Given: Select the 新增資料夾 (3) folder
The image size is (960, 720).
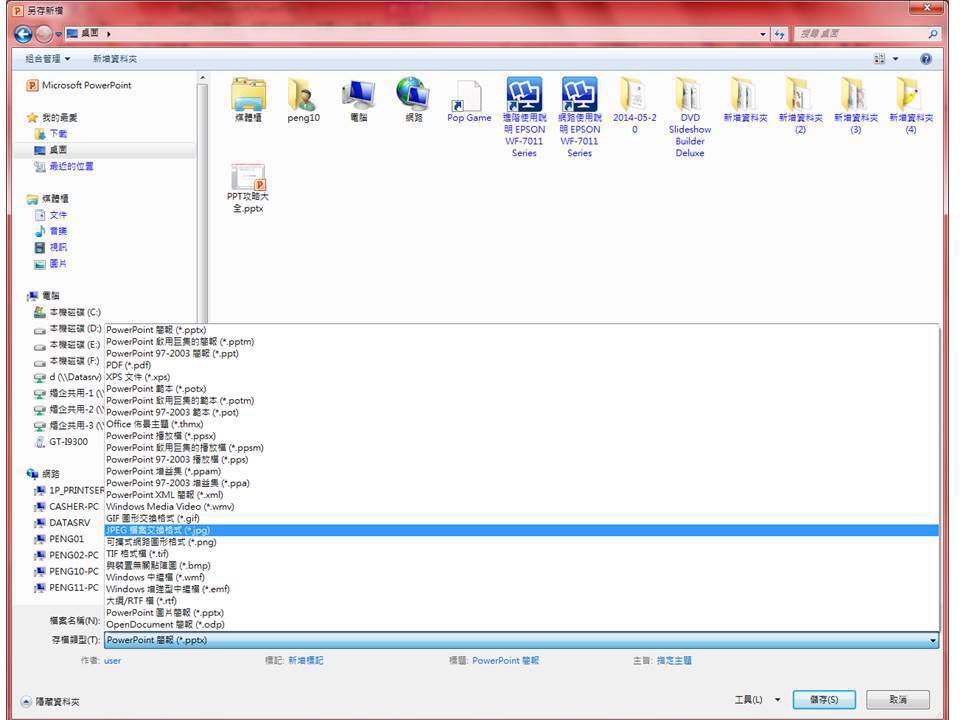Looking at the screenshot, I should [x=856, y=105].
